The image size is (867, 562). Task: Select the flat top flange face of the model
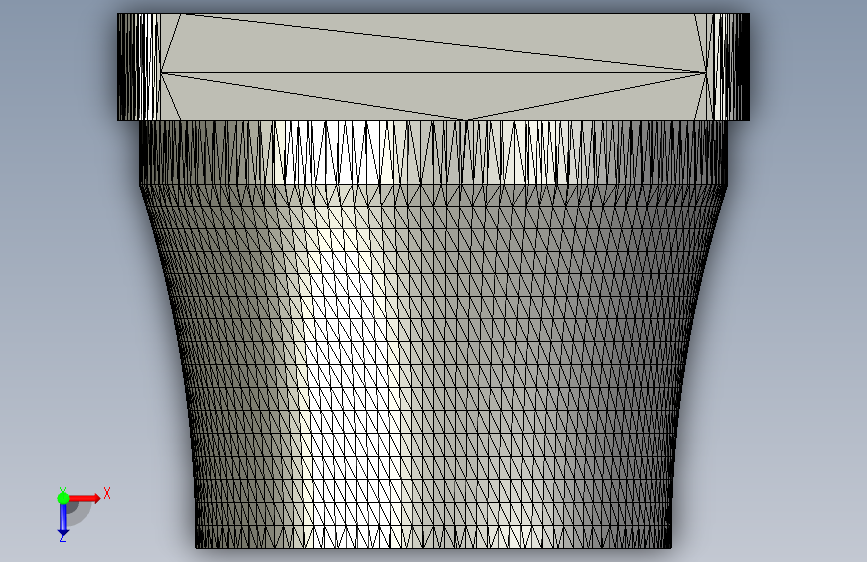click(x=434, y=67)
